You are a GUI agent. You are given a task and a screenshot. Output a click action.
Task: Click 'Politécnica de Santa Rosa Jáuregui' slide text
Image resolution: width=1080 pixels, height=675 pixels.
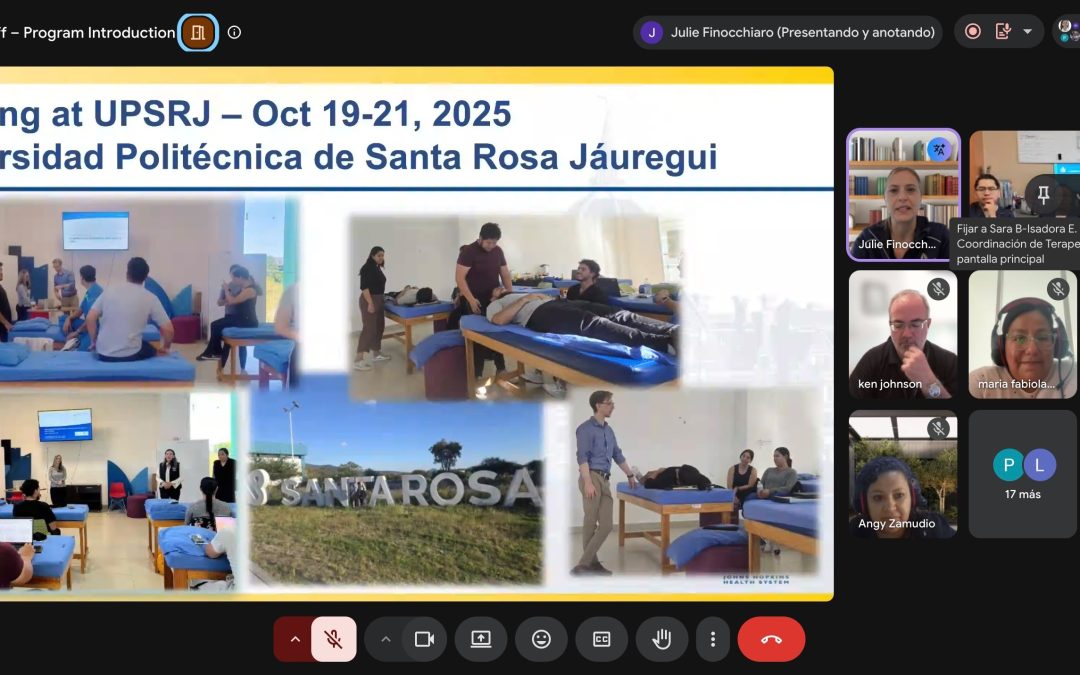coord(417,157)
